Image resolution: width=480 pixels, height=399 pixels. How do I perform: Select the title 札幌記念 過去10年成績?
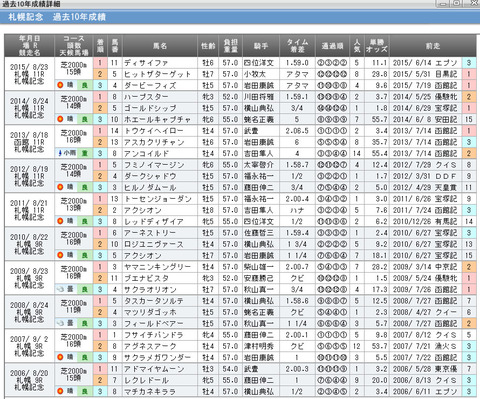click(57, 17)
